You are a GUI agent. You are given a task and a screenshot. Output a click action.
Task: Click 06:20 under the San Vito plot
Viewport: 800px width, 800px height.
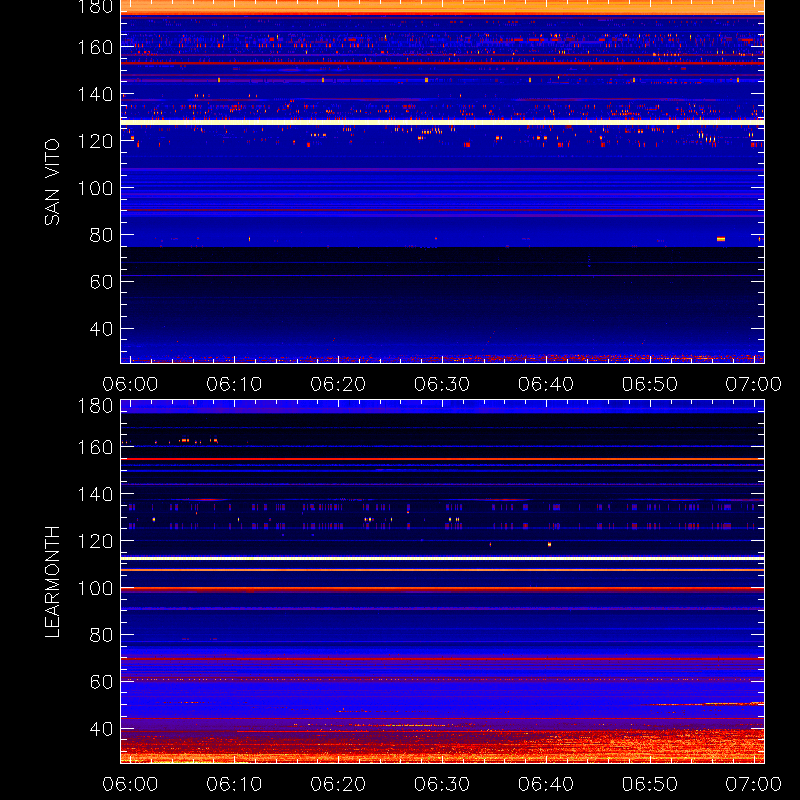(338, 384)
